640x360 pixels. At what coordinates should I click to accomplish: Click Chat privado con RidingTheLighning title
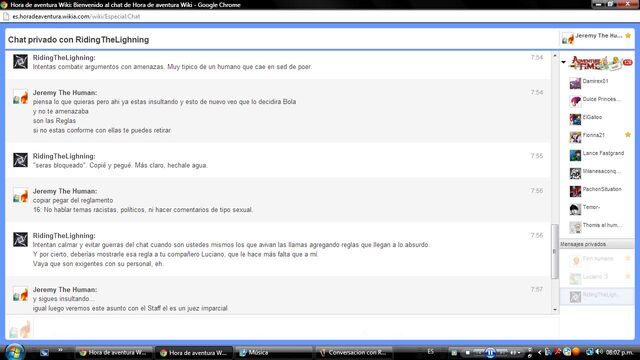click(x=78, y=40)
